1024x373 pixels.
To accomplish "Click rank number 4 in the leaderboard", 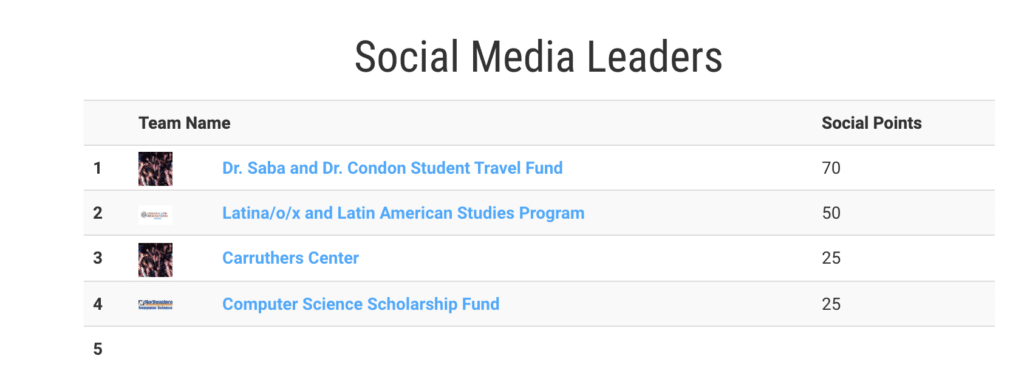I will [97, 304].
